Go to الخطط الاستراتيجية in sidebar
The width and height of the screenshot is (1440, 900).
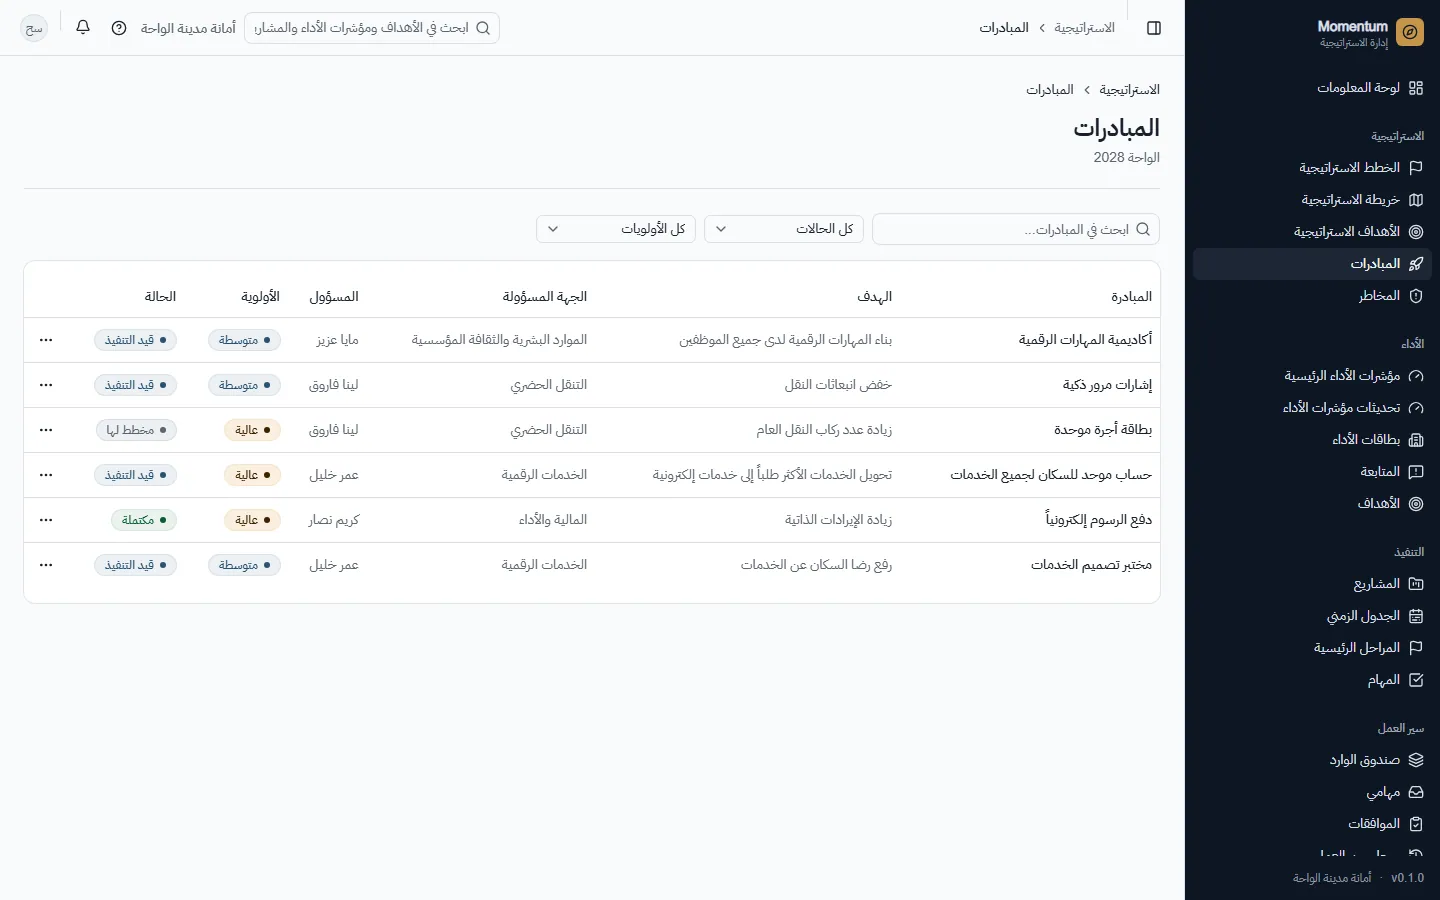pos(1312,168)
